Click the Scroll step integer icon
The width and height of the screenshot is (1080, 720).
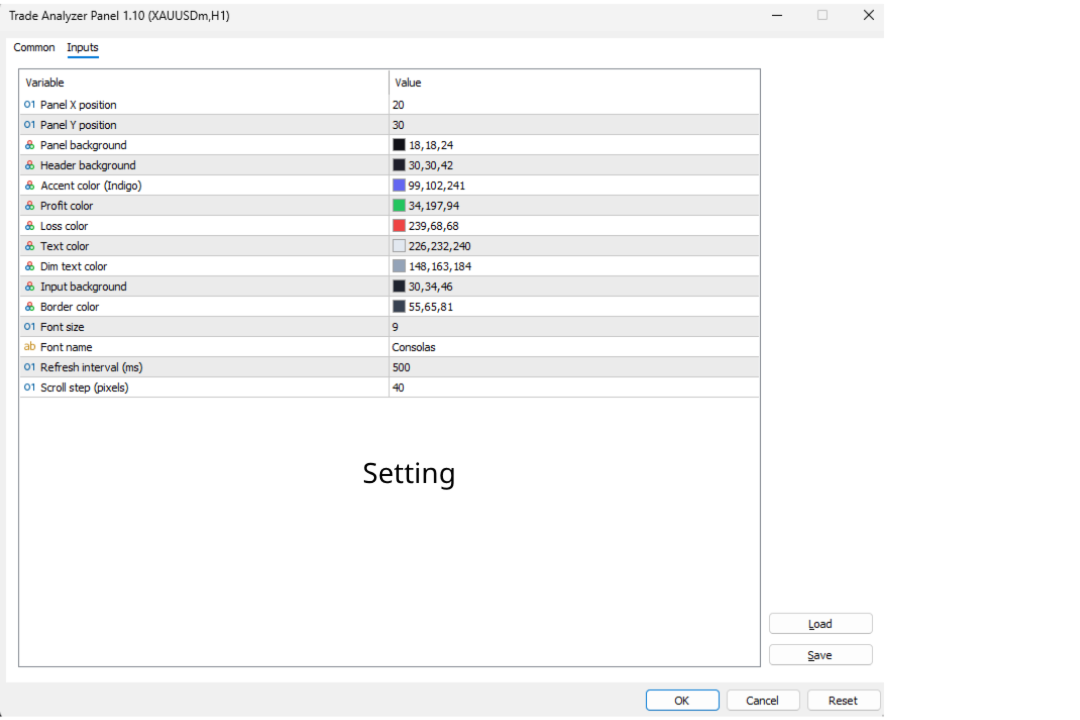tap(30, 387)
